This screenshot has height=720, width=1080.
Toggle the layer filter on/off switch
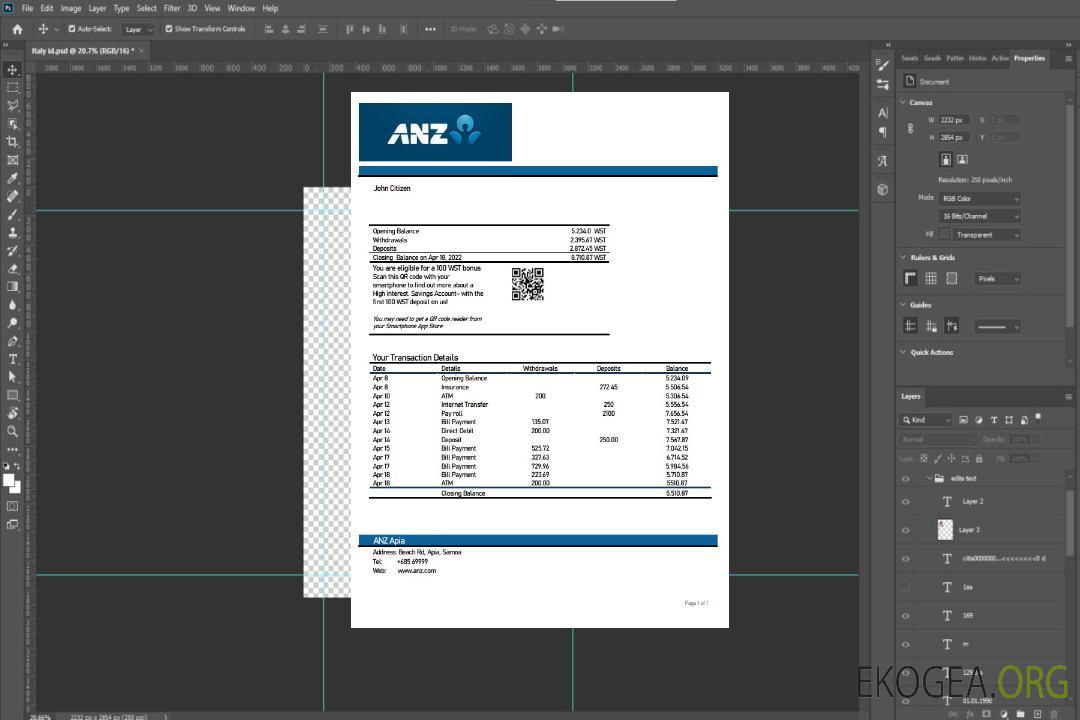pyautogui.click(x=1038, y=418)
